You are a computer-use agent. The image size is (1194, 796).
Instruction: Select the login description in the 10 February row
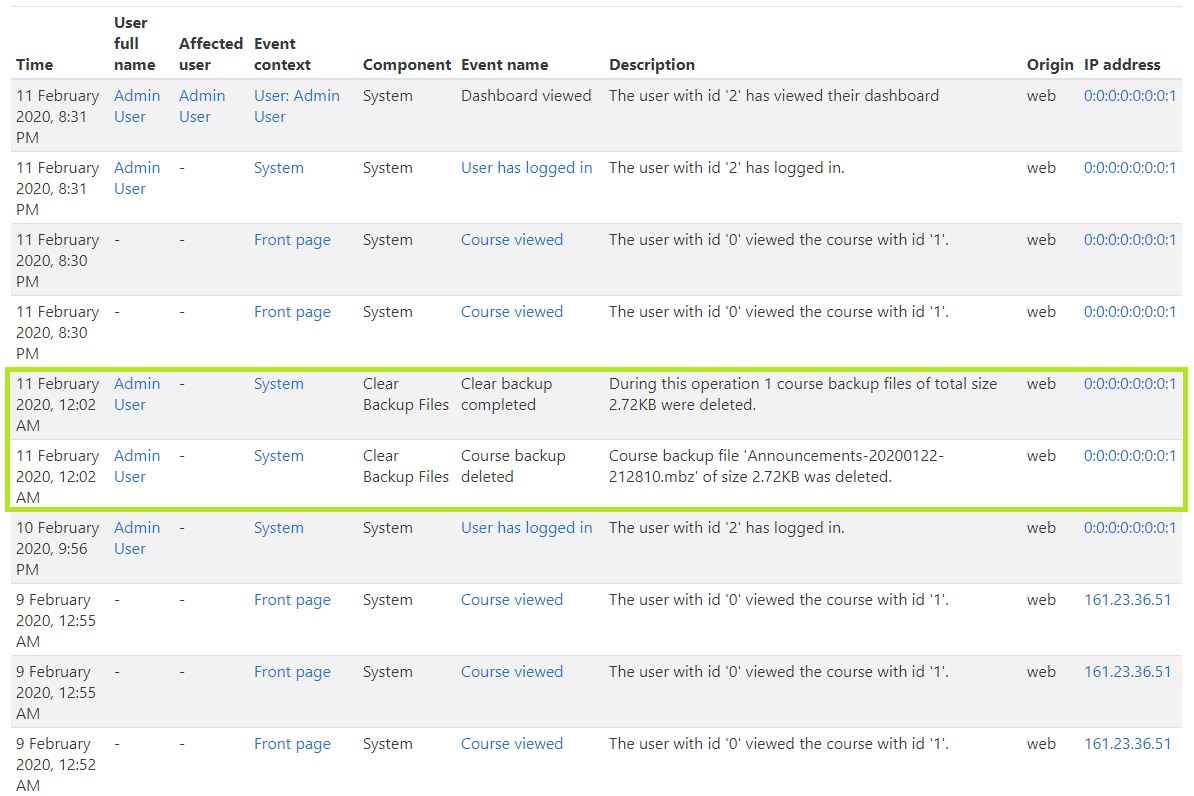pos(726,528)
